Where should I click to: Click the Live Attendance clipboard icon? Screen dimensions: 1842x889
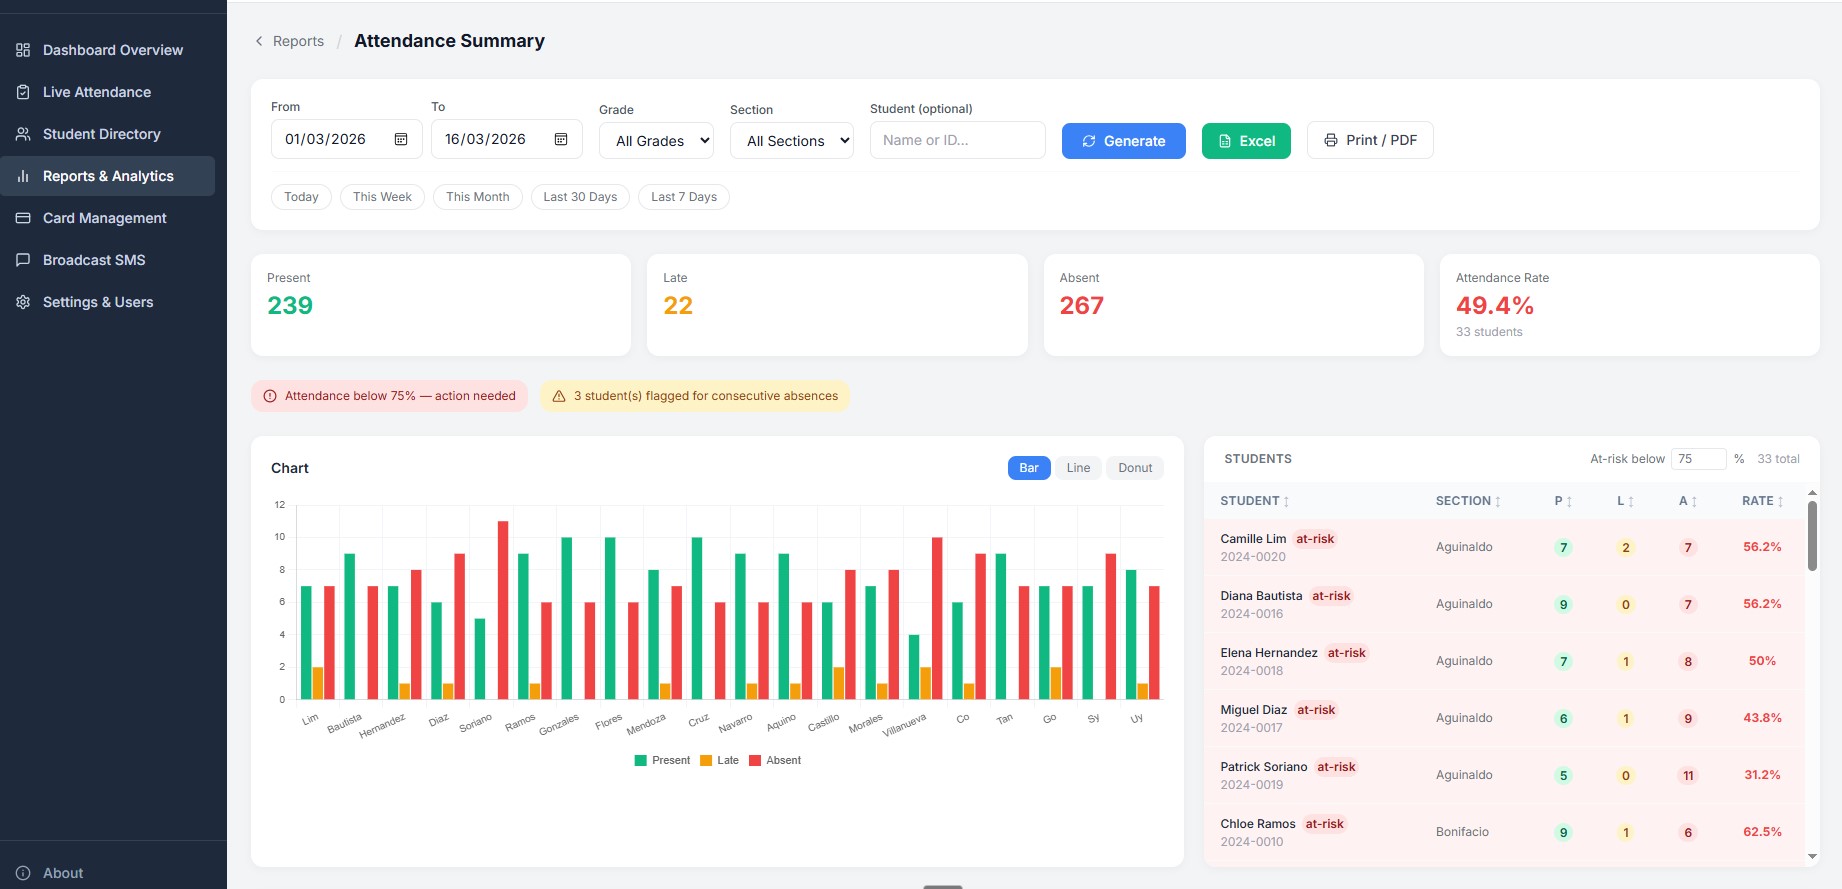coord(23,92)
